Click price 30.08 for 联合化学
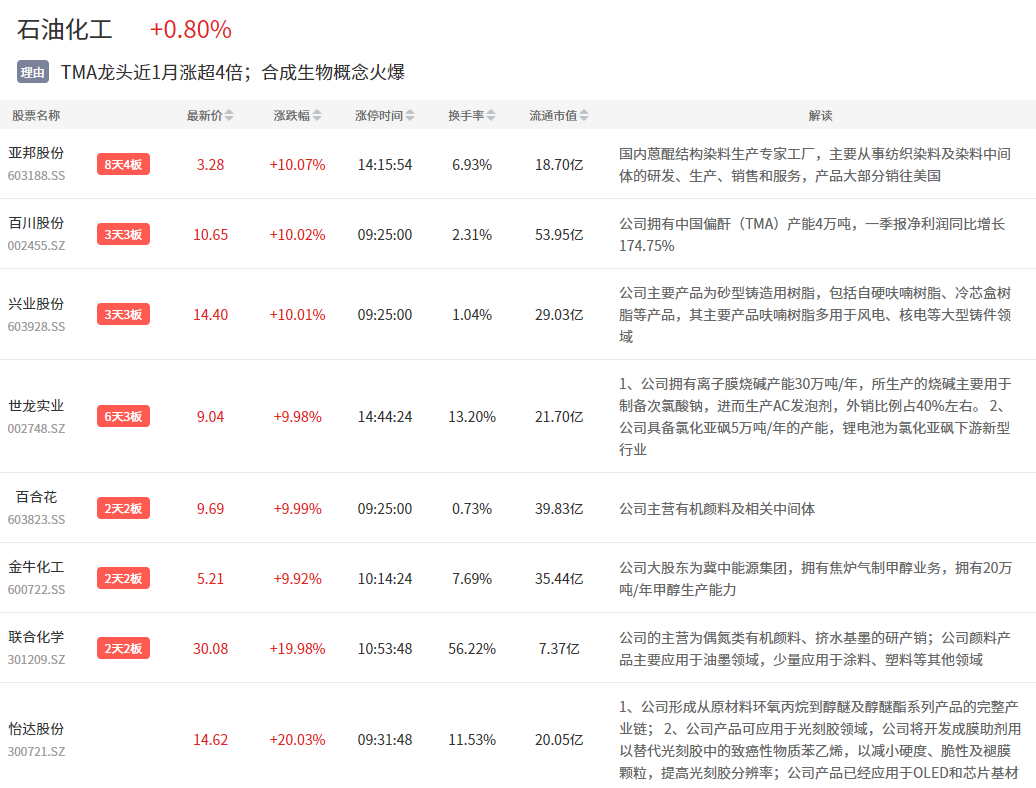Screen dimensions: 1036x788 [211, 649]
